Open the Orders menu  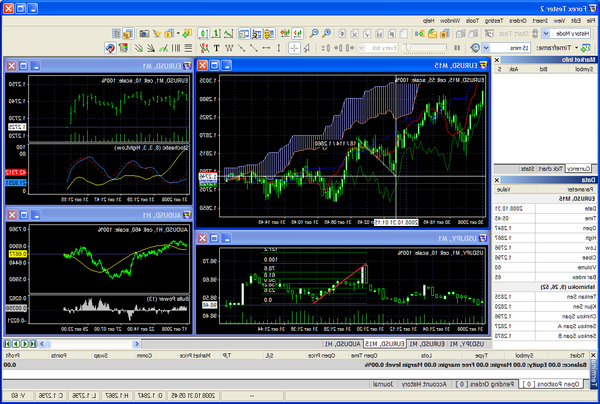(x=518, y=21)
